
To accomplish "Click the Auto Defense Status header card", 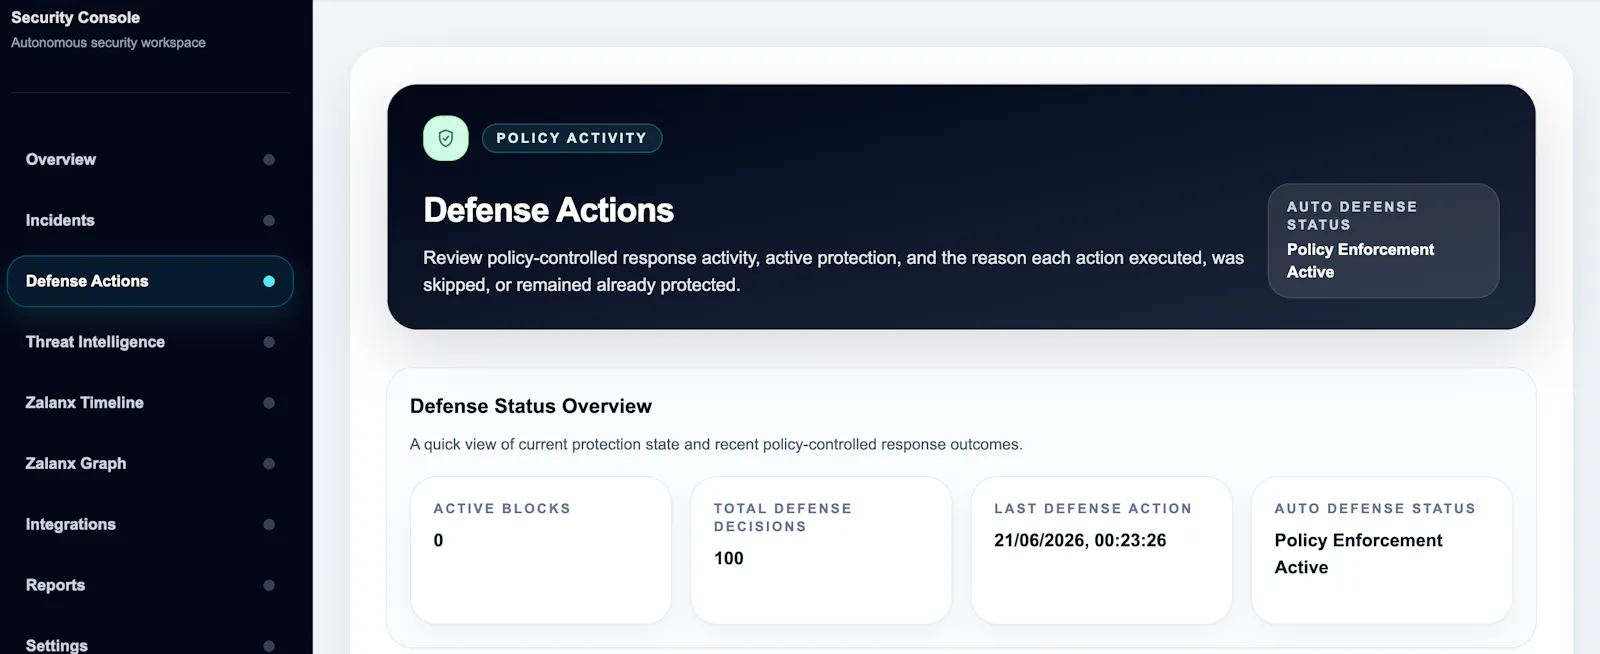I will [x=1383, y=240].
